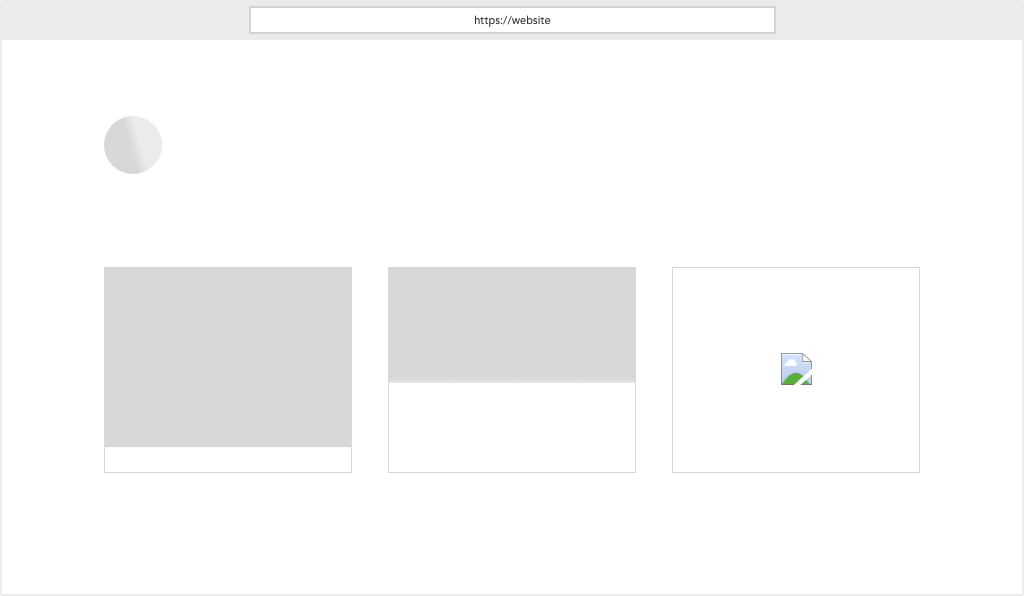Click the center of the broken image placeholder
Image resolution: width=1024 pixels, height=596 pixels.
[x=796, y=369]
